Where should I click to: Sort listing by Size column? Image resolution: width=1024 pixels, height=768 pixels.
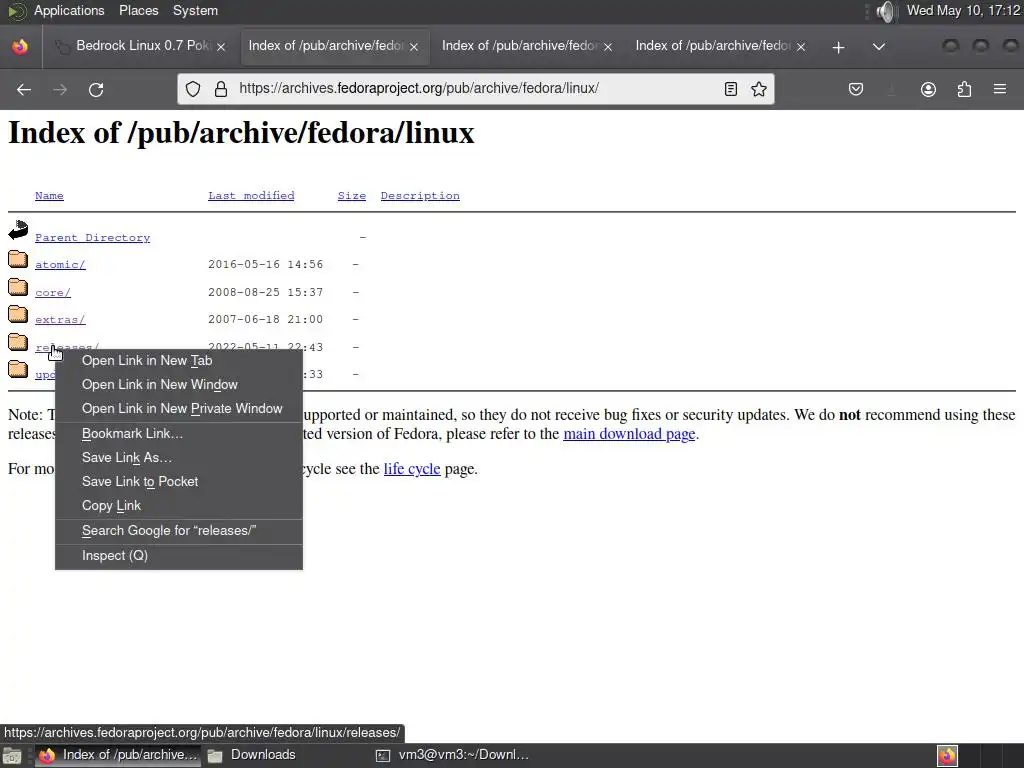[x=351, y=195]
